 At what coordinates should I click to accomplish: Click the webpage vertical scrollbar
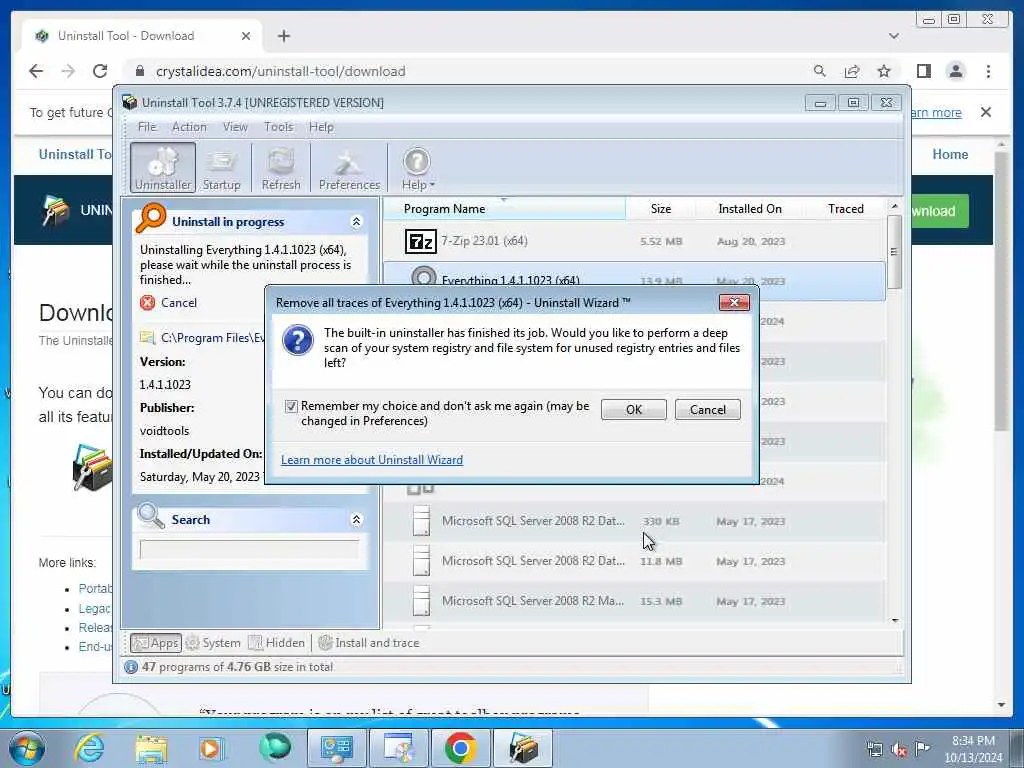pyautogui.click(x=1002, y=291)
